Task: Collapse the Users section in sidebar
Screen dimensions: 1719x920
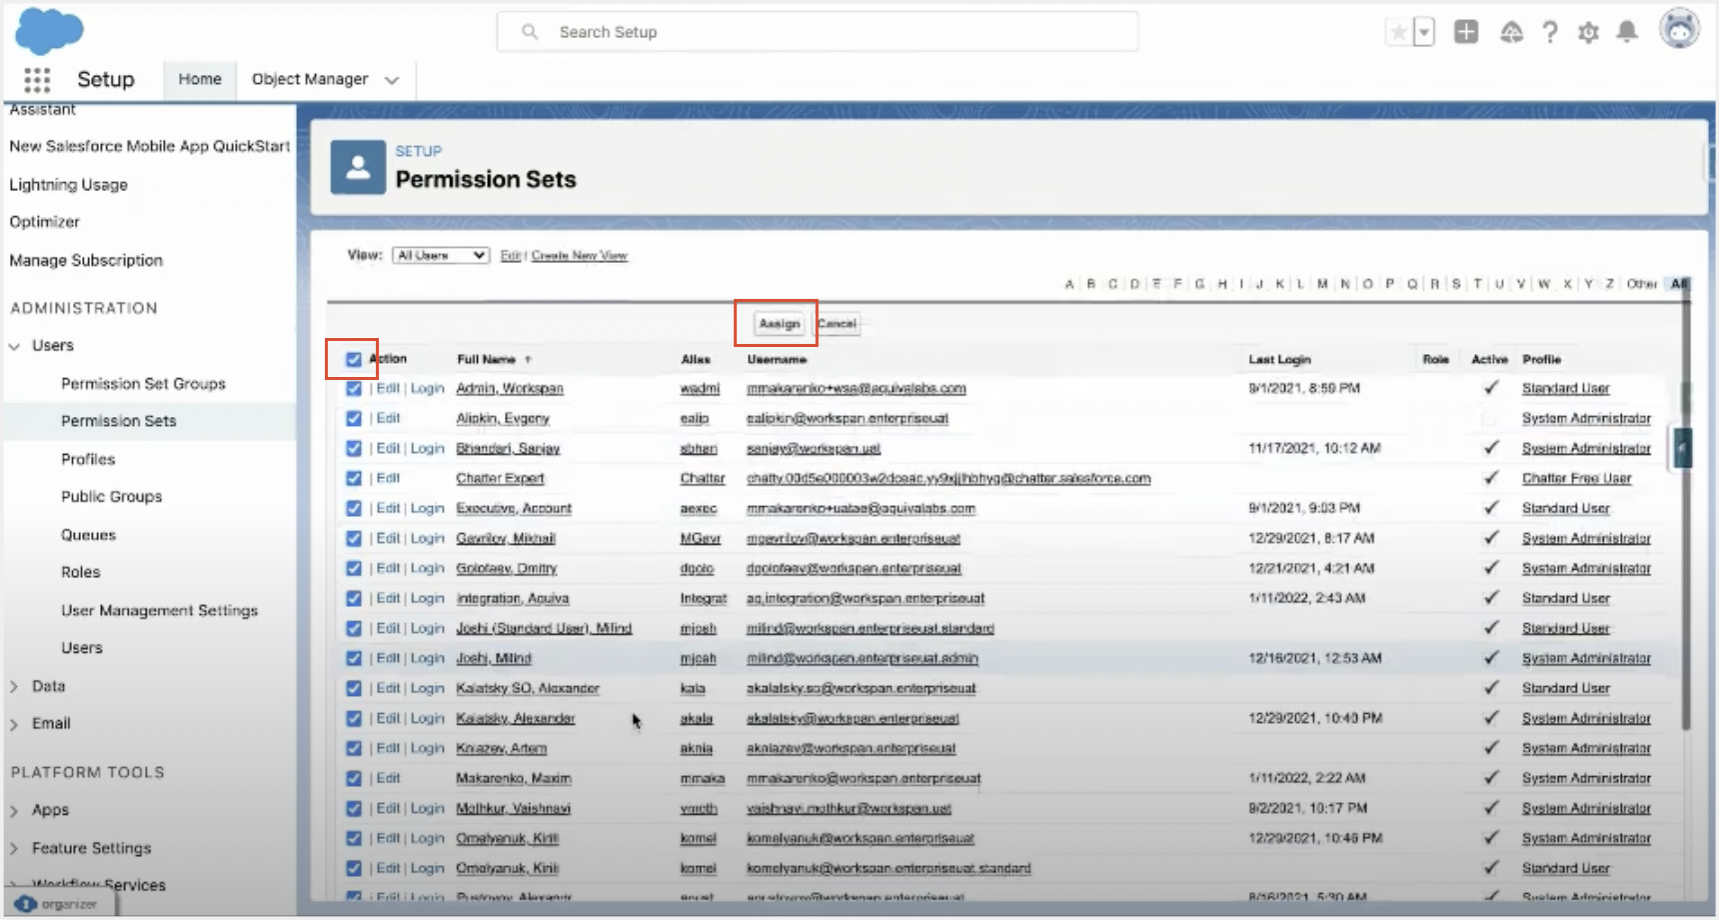Action: [x=14, y=346]
